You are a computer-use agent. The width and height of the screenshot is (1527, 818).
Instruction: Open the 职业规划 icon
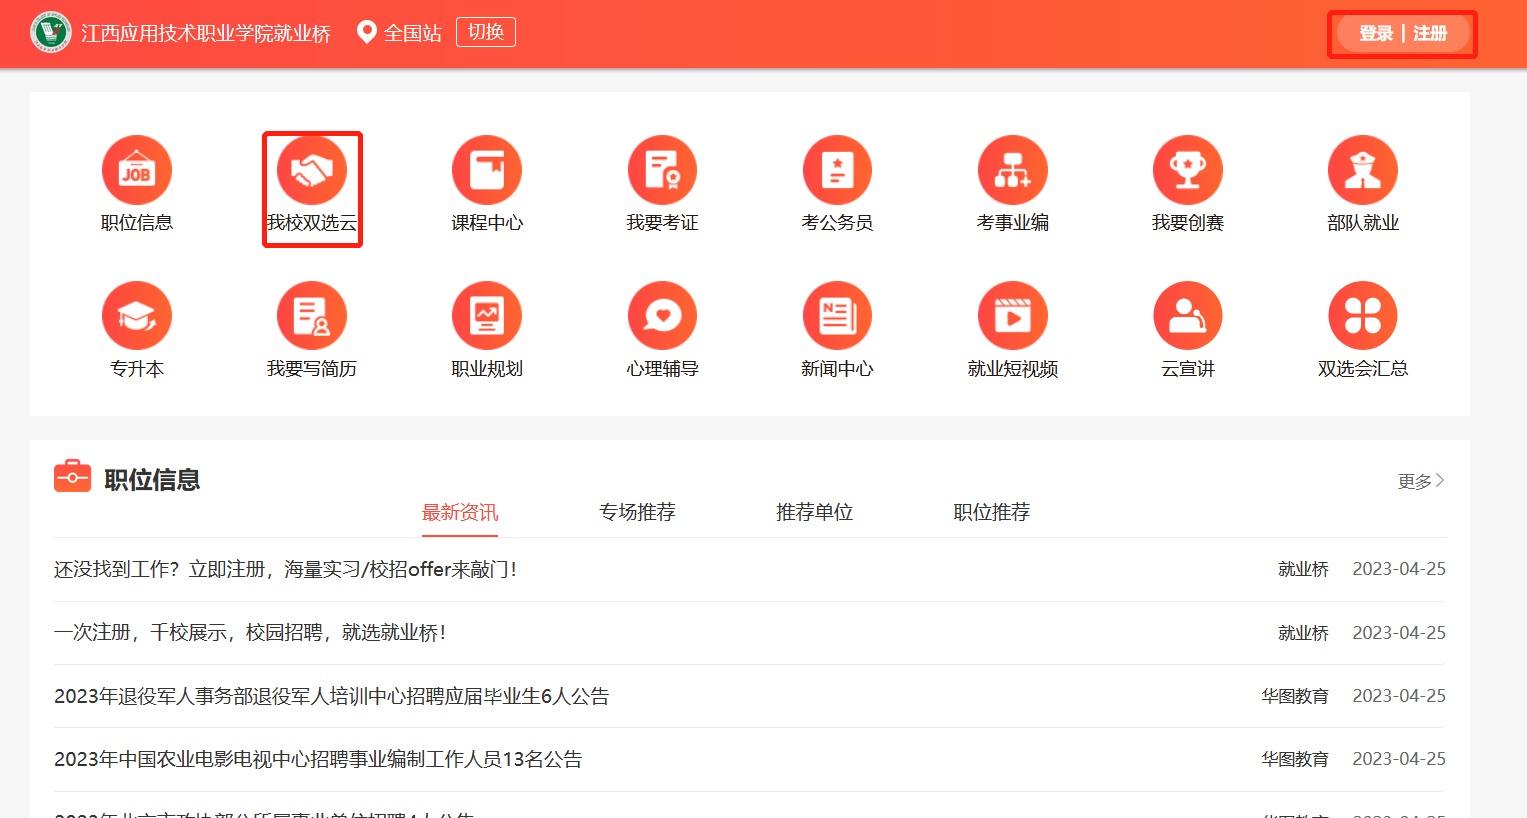click(487, 316)
